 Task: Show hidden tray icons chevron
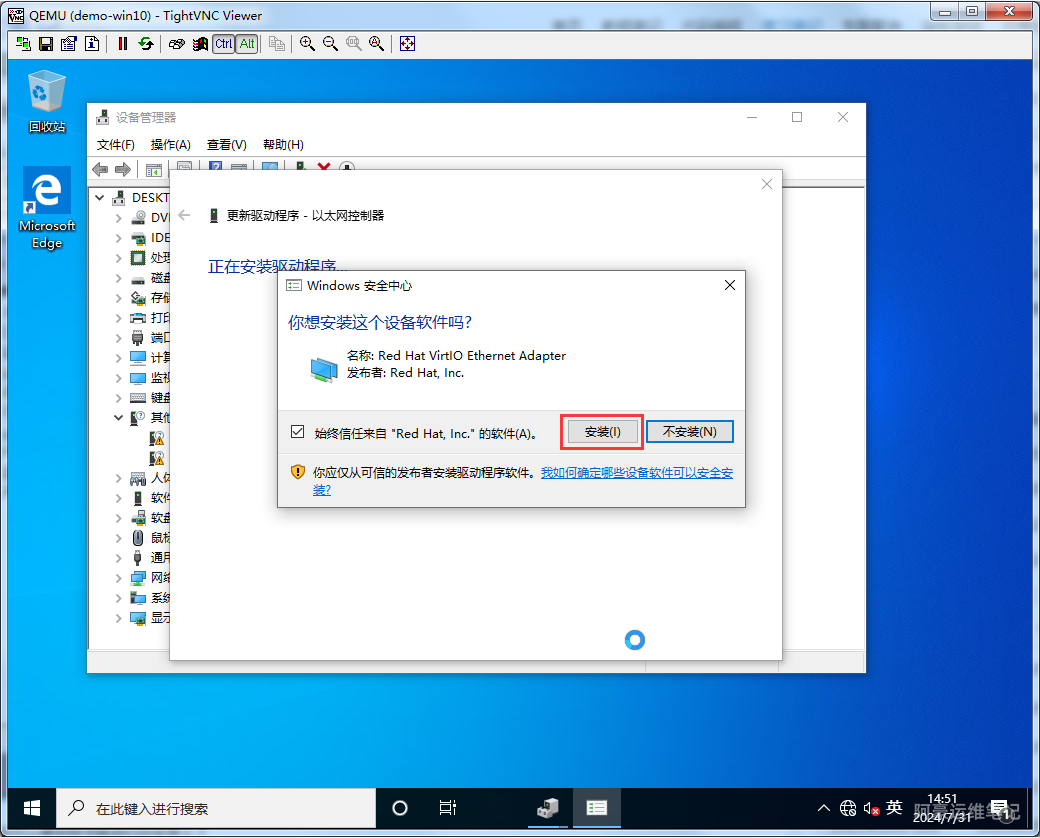(x=824, y=808)
